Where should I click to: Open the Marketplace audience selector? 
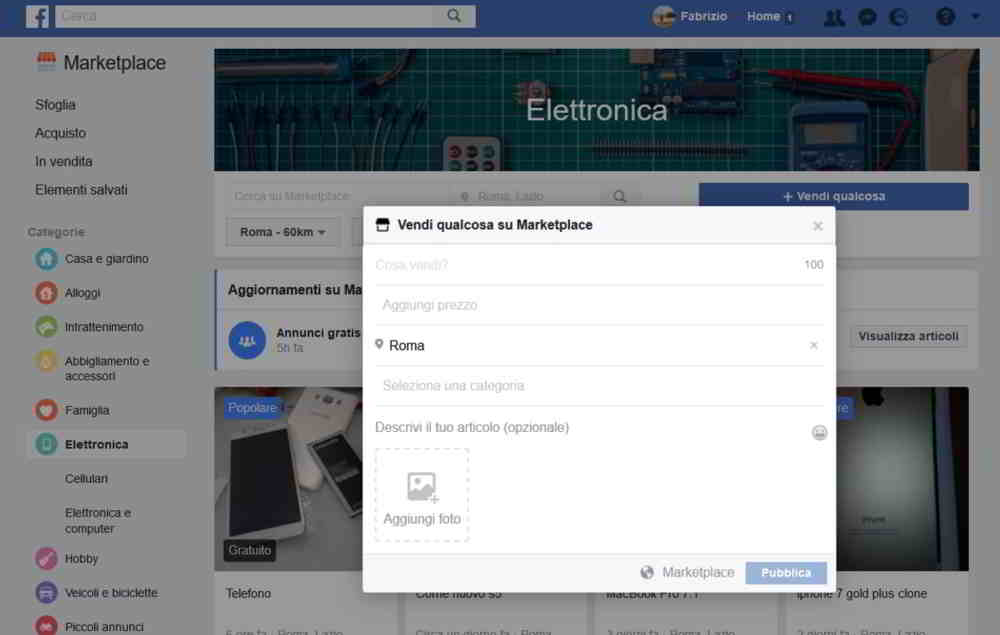tap(687, 573)
